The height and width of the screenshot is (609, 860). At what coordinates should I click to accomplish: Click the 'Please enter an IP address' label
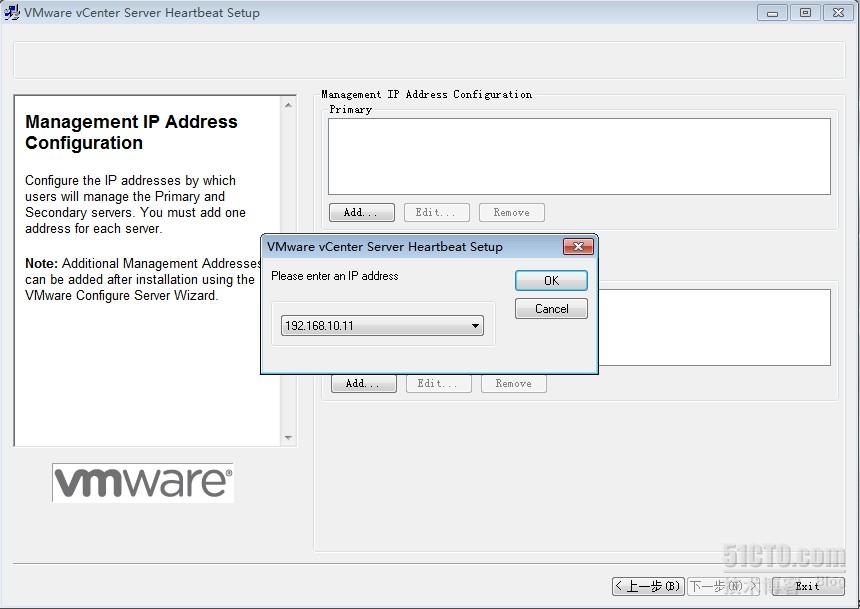(335, 276)
